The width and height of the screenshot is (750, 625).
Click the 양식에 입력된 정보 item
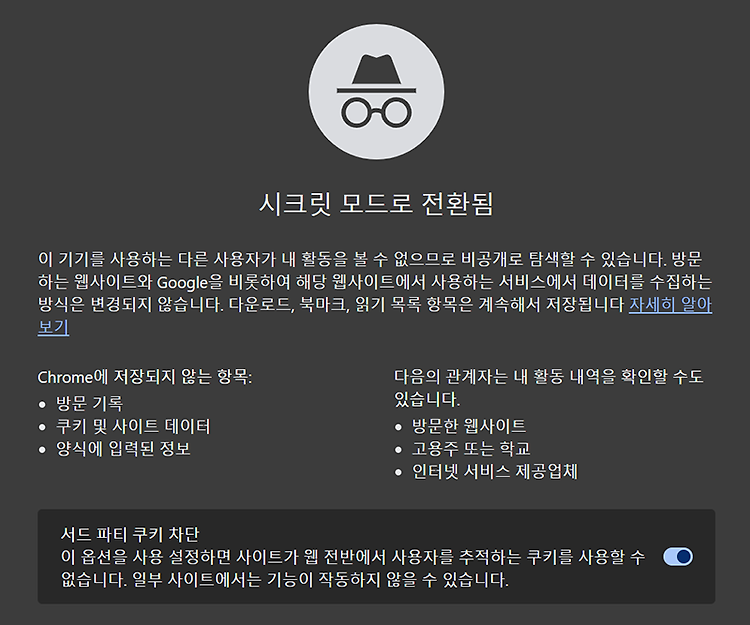pos(123,449)
